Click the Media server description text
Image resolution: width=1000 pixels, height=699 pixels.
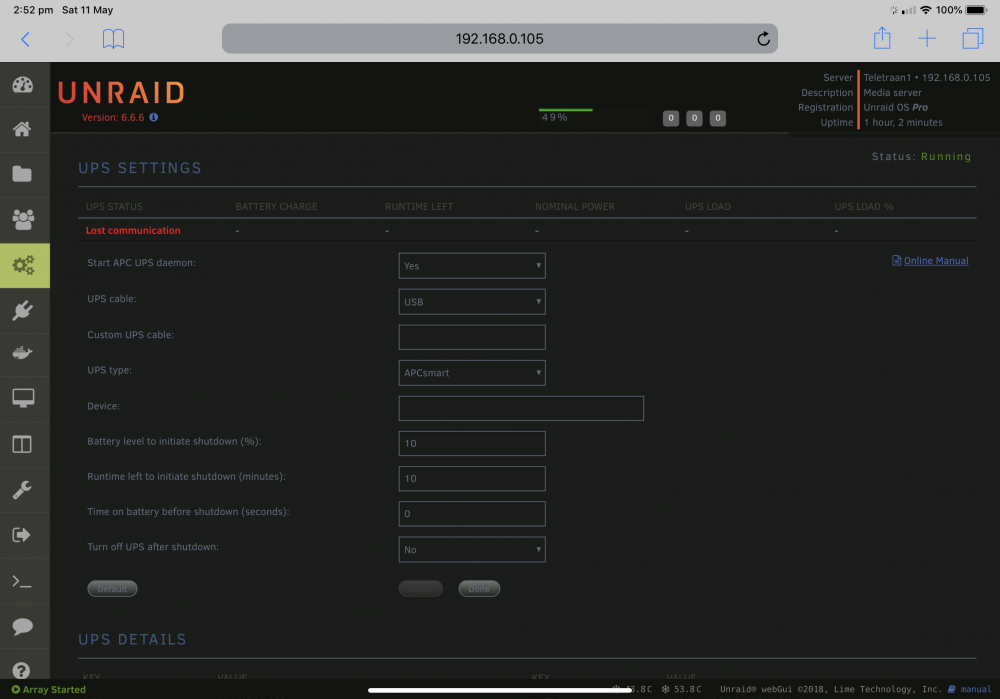892,92
